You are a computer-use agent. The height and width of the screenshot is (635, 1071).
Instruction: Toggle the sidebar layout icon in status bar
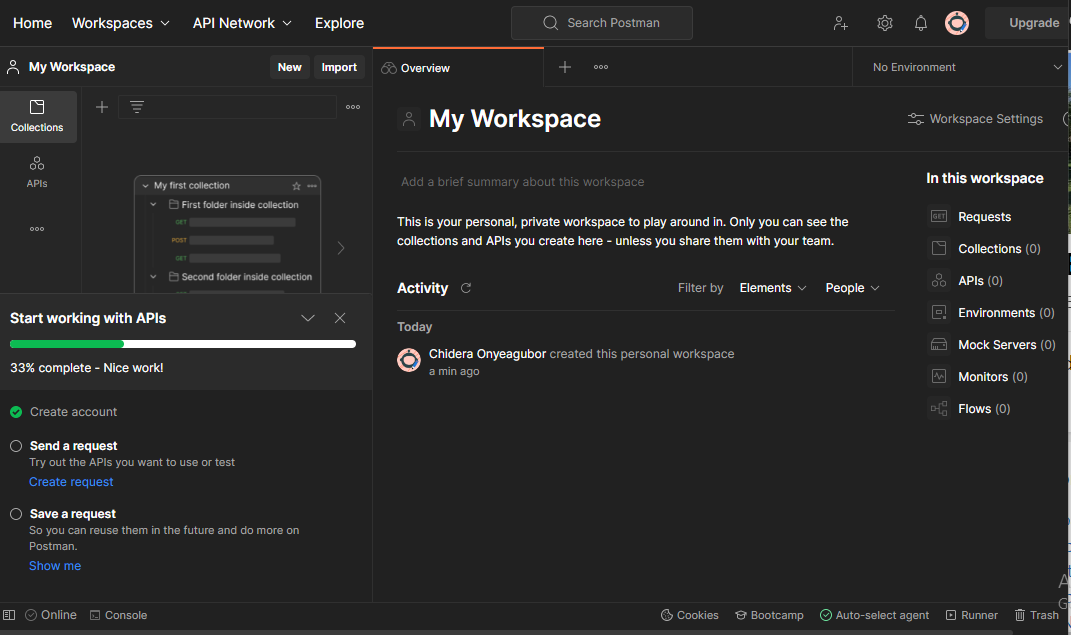(x=9, y=615)
